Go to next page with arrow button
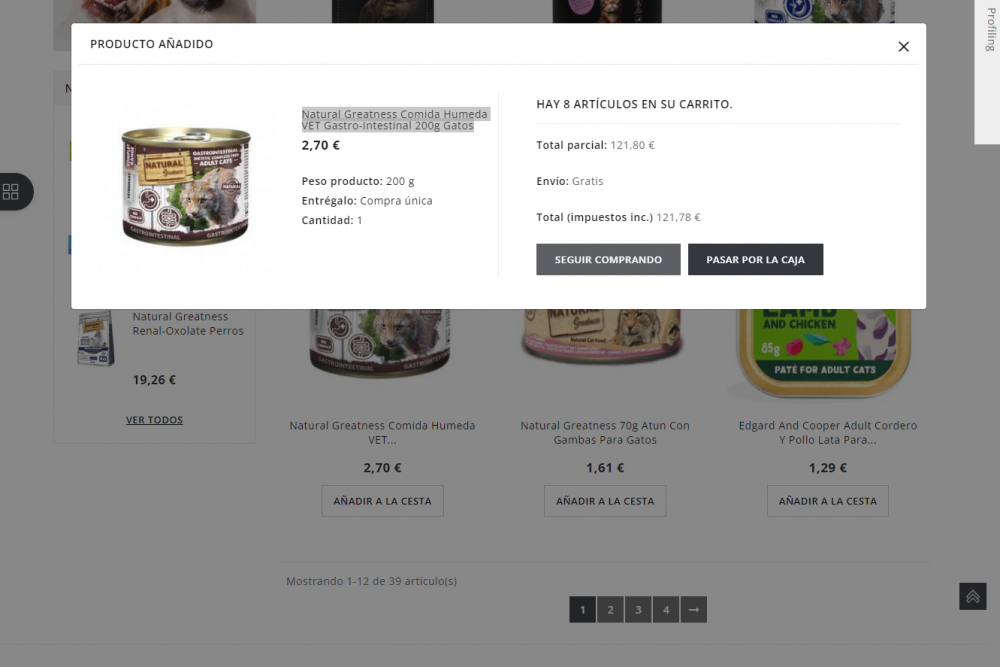 tap(694, 610)
